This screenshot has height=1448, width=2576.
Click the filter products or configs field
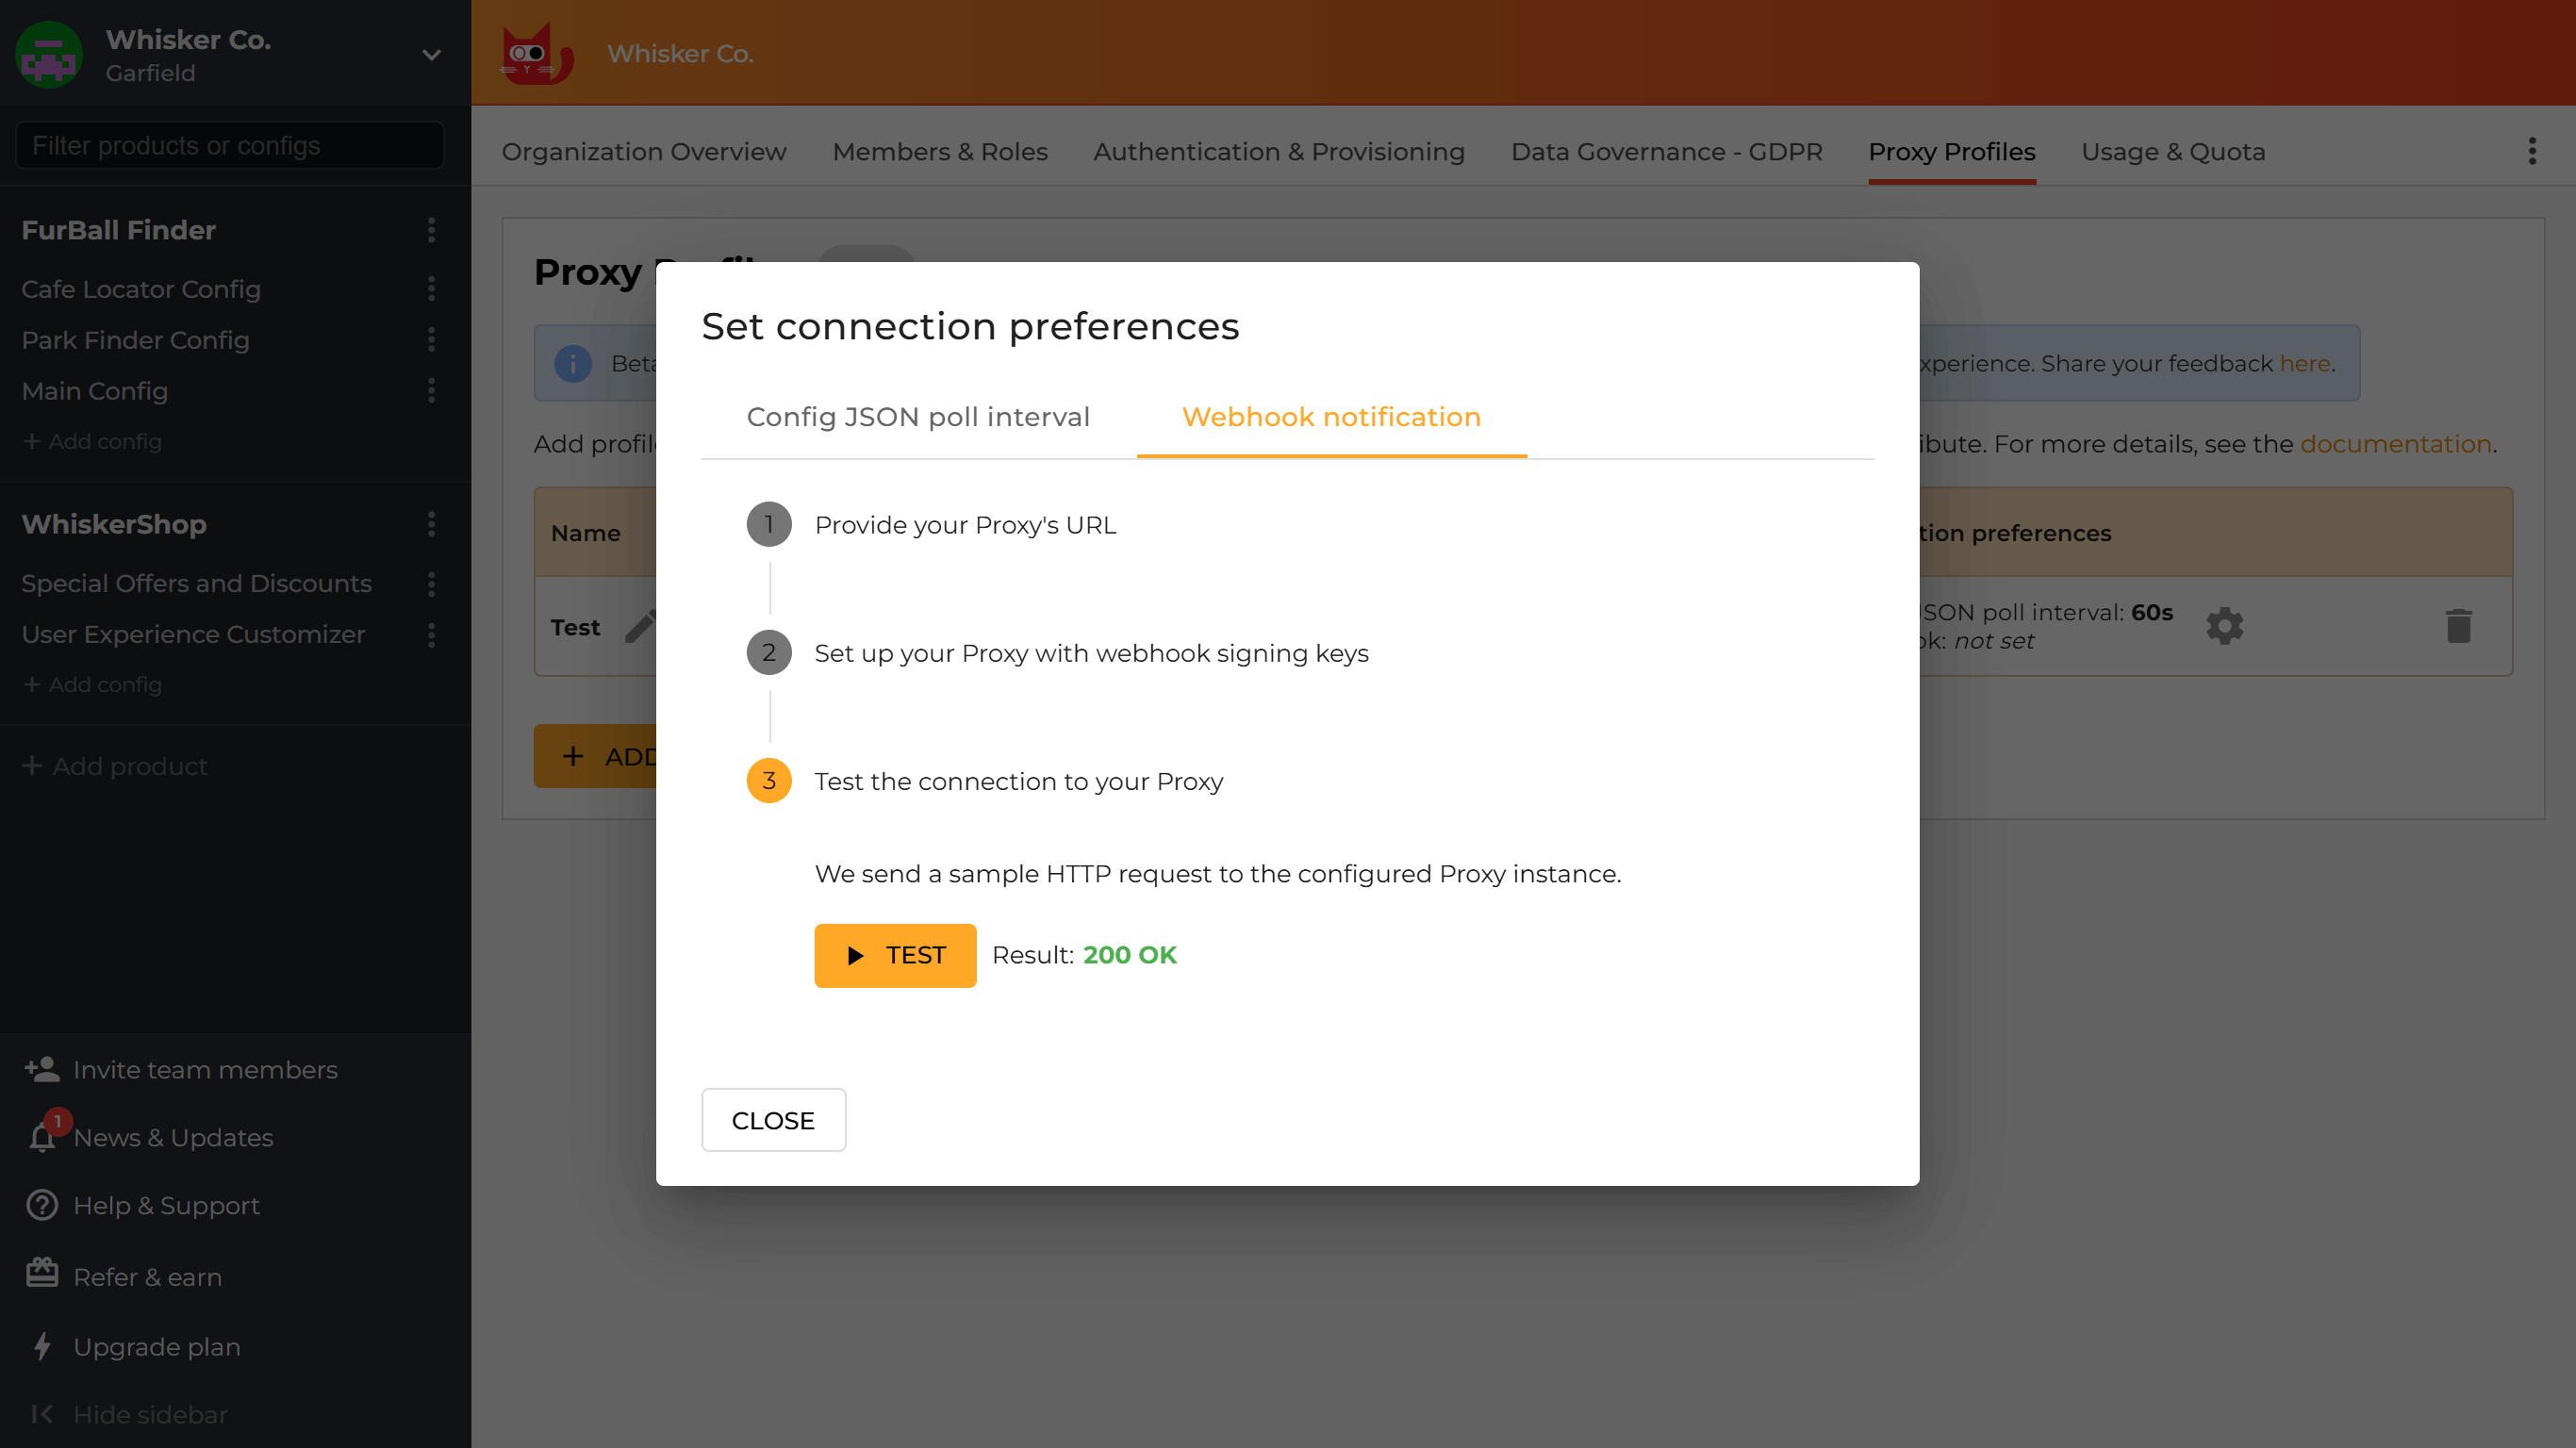(x=228, y=145)
